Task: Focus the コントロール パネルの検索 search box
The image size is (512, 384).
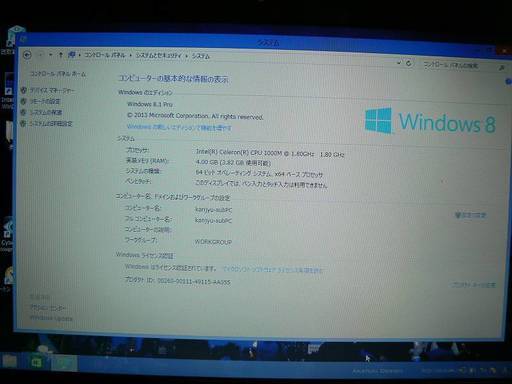Action: point(459,65)
